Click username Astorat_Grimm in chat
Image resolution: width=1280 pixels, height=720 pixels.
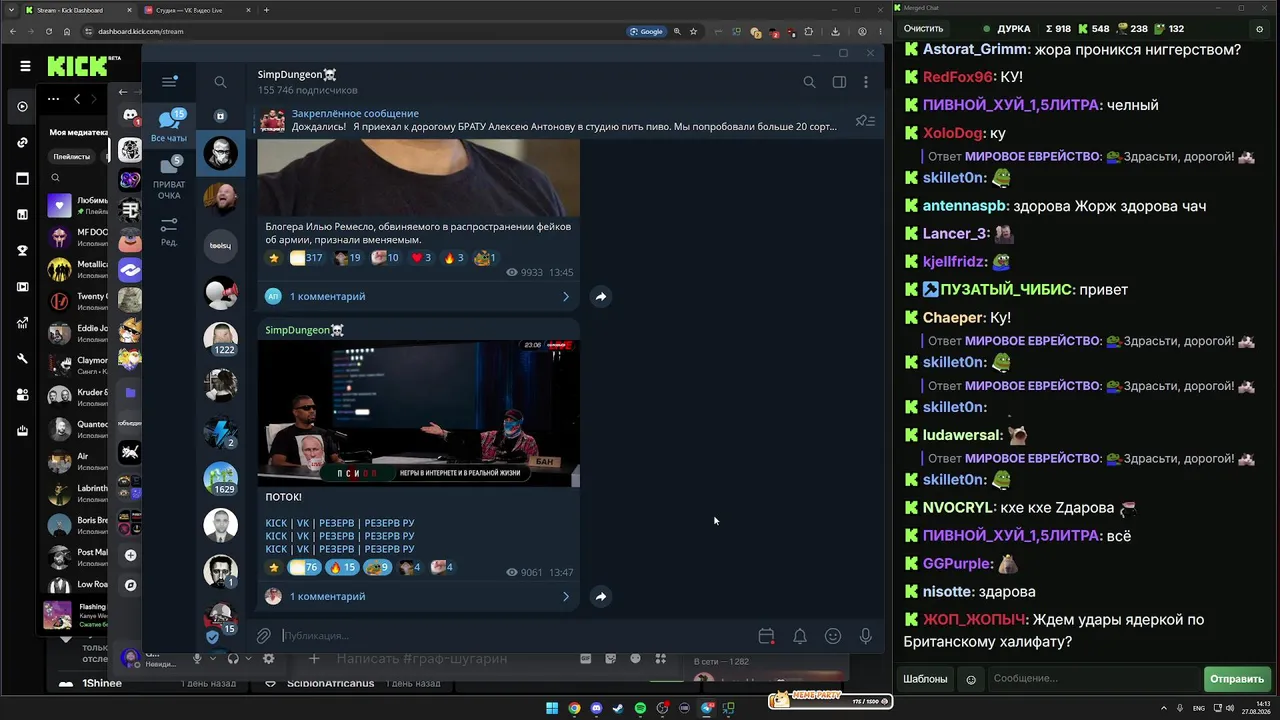pos(975,49)
